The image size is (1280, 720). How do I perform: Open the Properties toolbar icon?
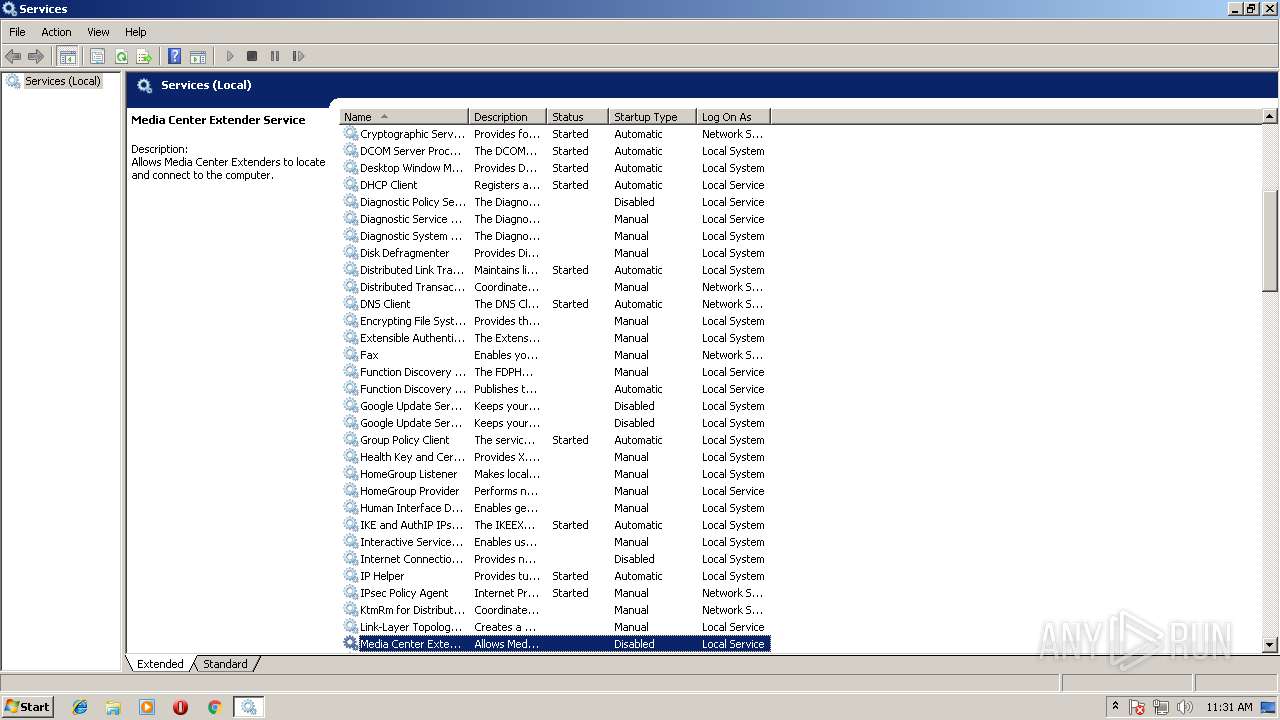click(x=97, y=57)
